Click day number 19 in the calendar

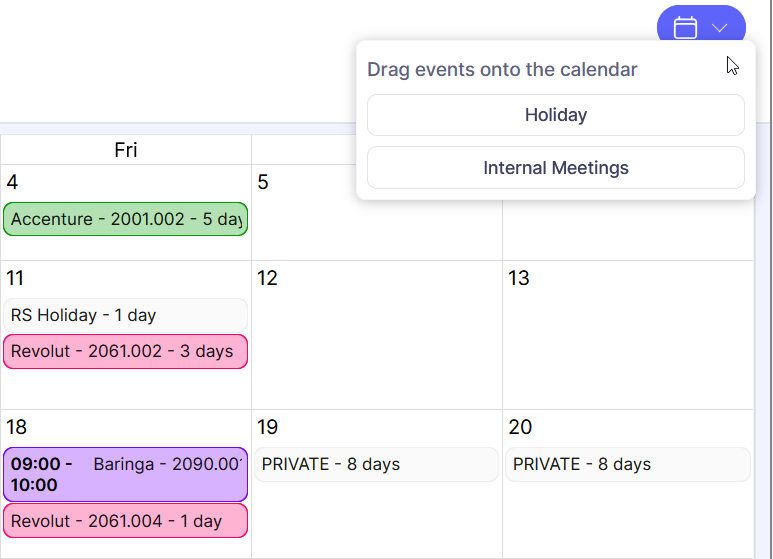267,427
